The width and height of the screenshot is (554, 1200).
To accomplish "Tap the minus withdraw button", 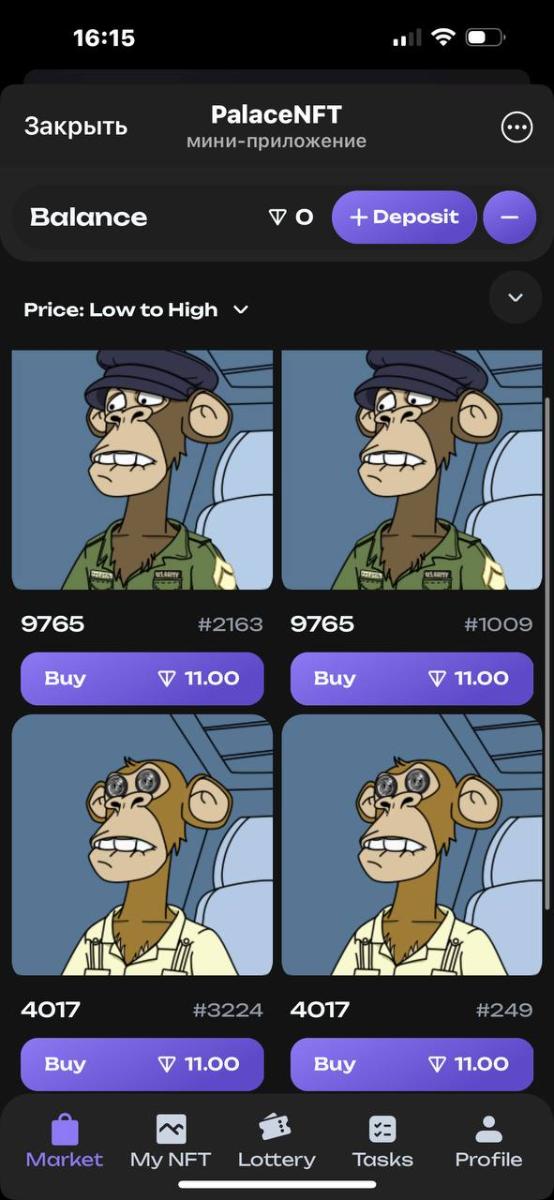I will [509, 217].
